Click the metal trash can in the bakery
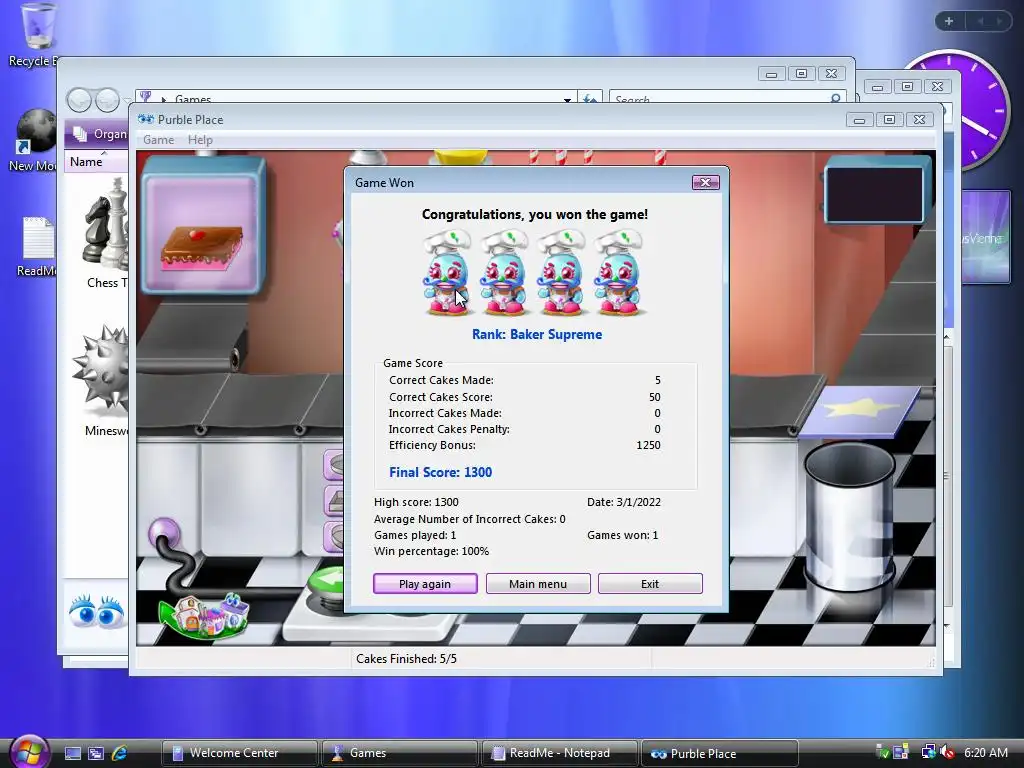 tap(849, 516)
